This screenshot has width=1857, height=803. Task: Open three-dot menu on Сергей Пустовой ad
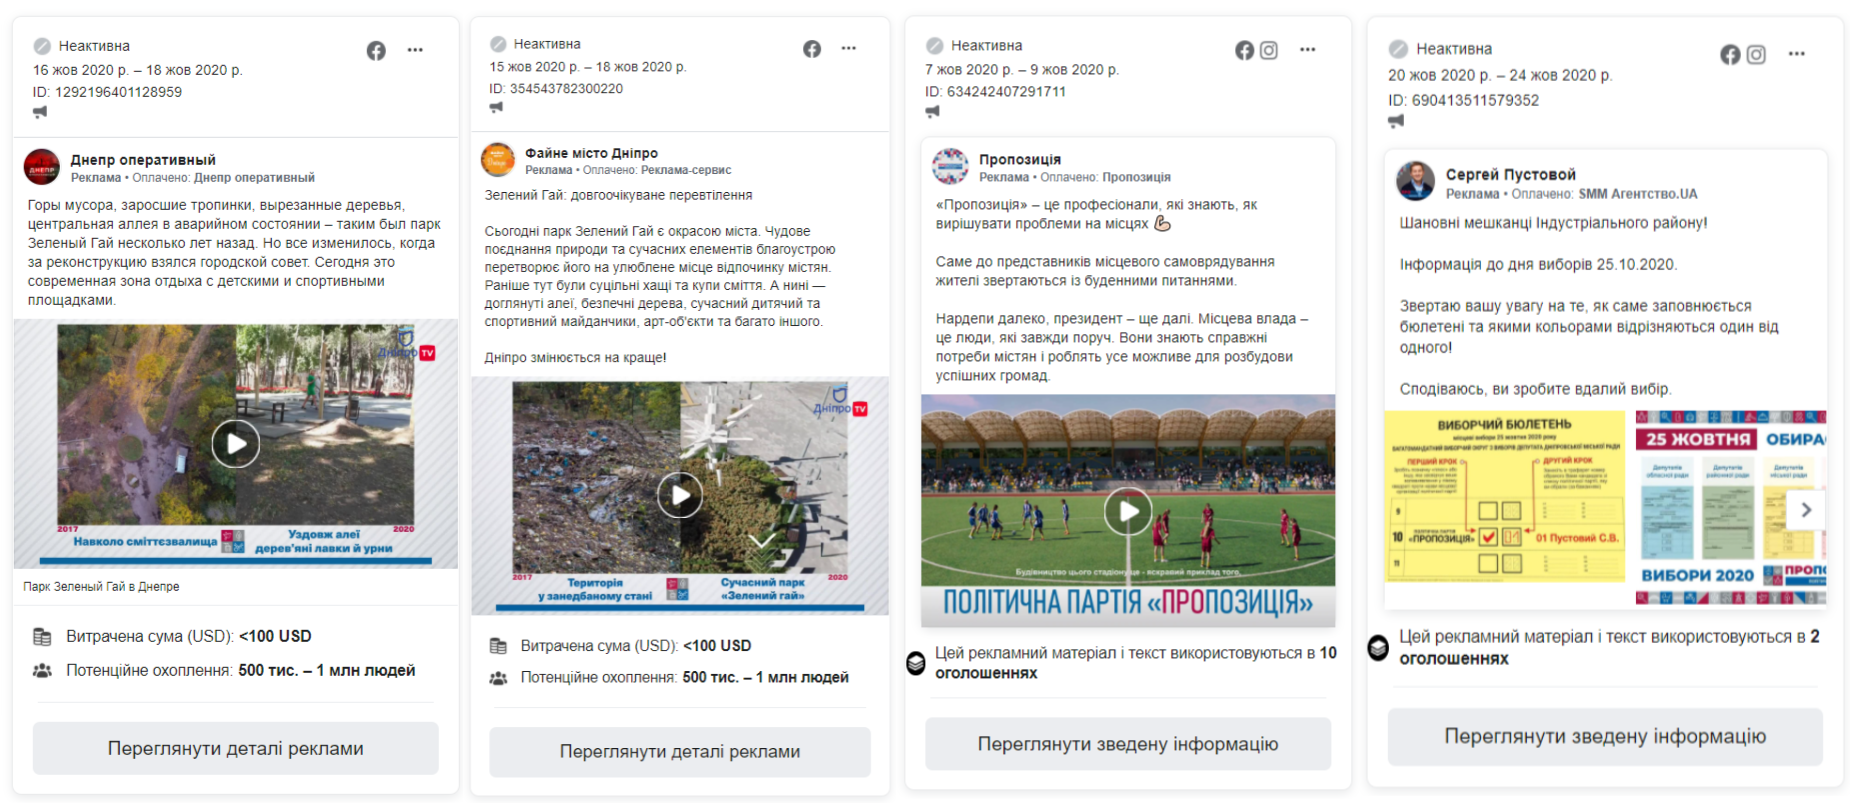coord(1797,54)
